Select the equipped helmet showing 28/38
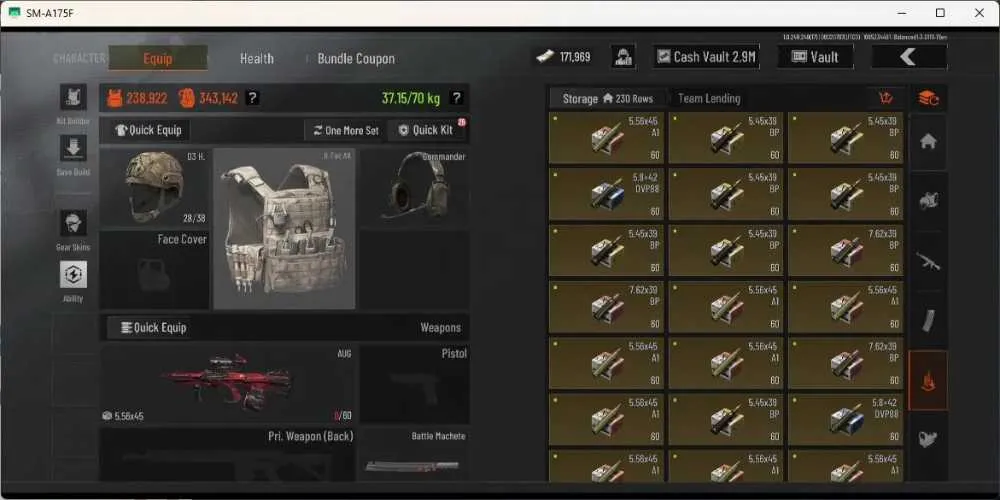The image size is (1000, 500). tap(155, 188)
